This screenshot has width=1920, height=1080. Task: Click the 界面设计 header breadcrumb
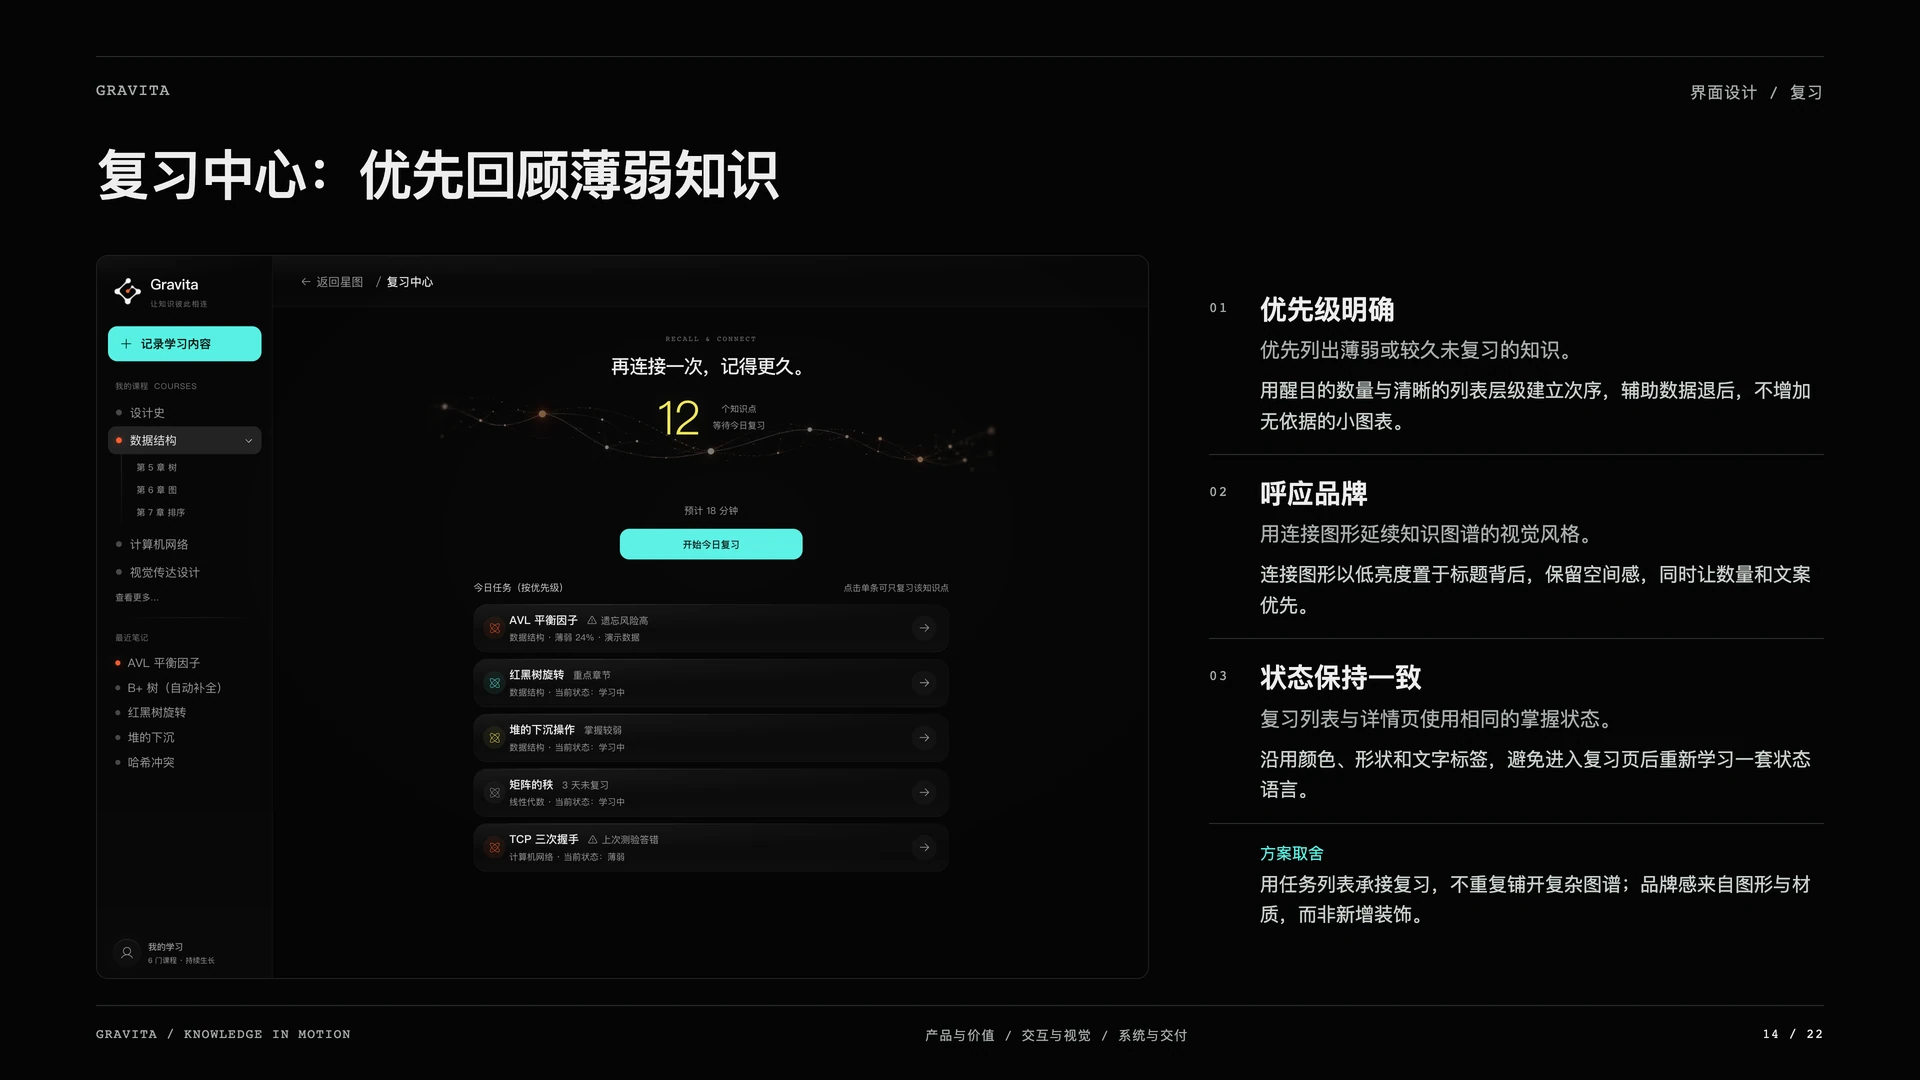(x=1723, y=92)
